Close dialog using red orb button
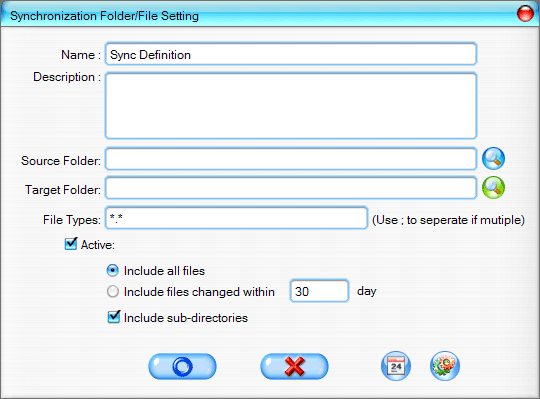 (525, 13)
